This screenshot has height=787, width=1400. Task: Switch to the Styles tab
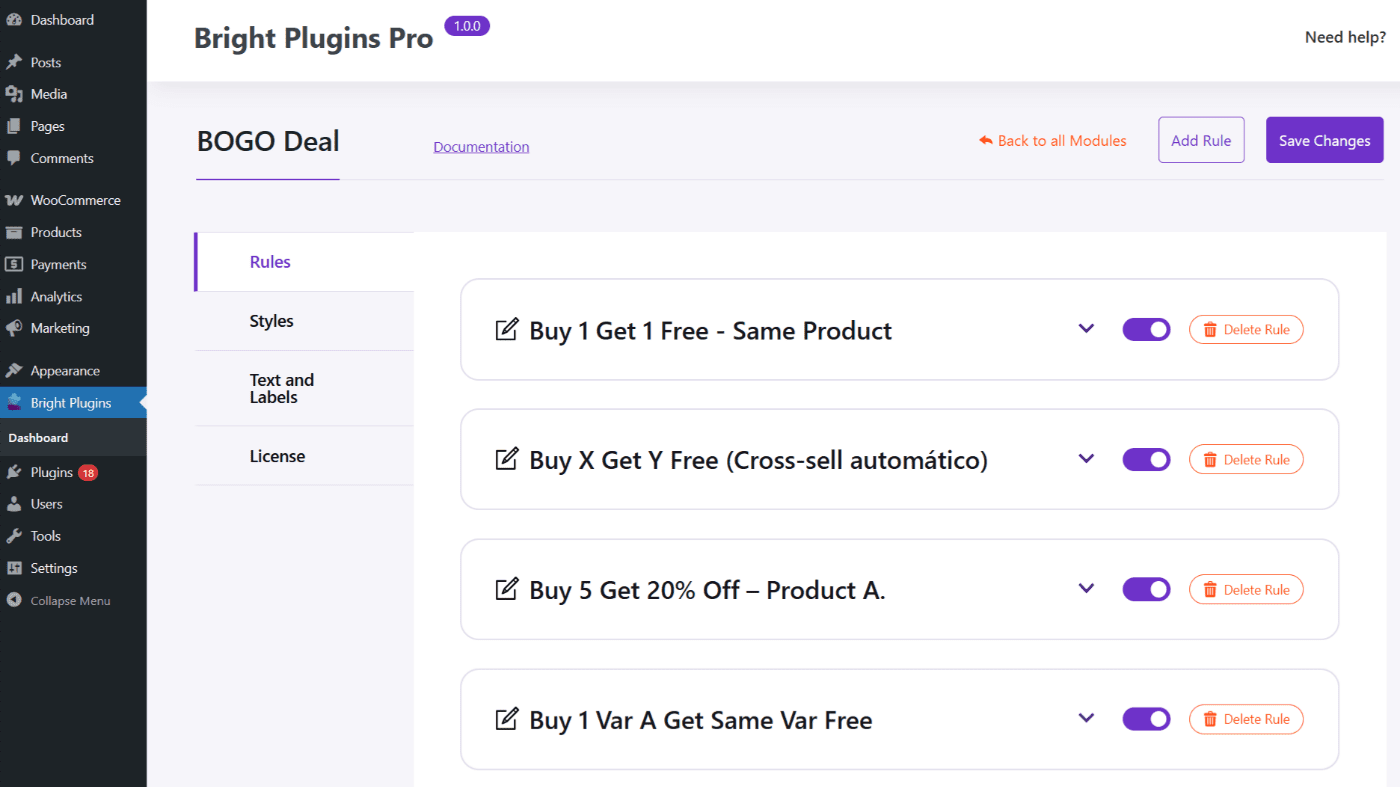(x=272, y=321)
